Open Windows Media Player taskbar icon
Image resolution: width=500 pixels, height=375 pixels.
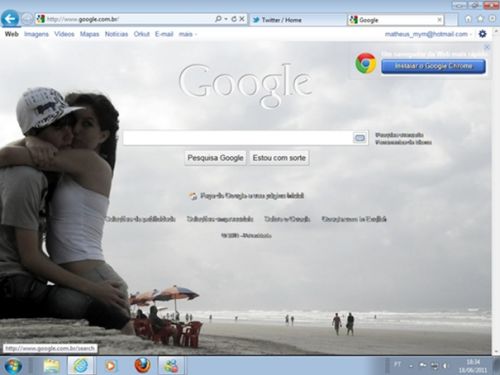110,366
